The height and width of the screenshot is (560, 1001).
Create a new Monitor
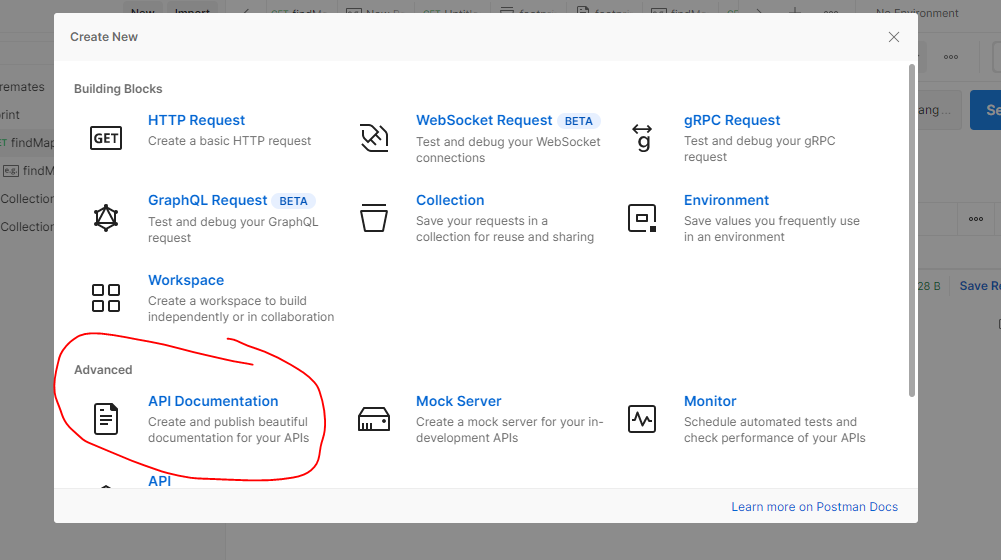point(710,401)
